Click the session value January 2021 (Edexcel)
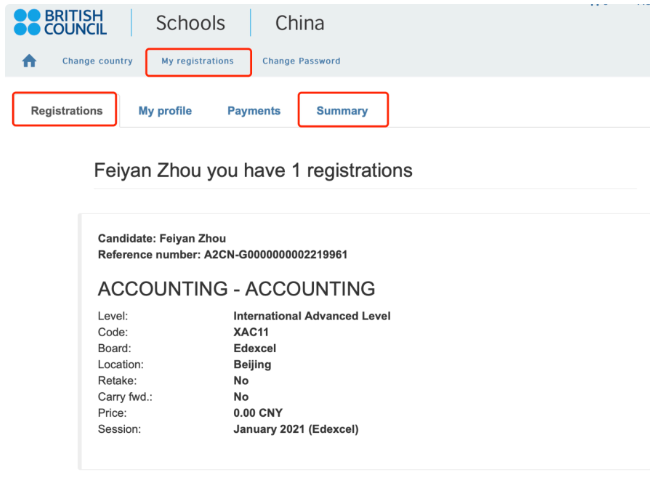Image resolution: width=650 pixels, height=484 pixels. pyautogui.click(x=296, y=429)
